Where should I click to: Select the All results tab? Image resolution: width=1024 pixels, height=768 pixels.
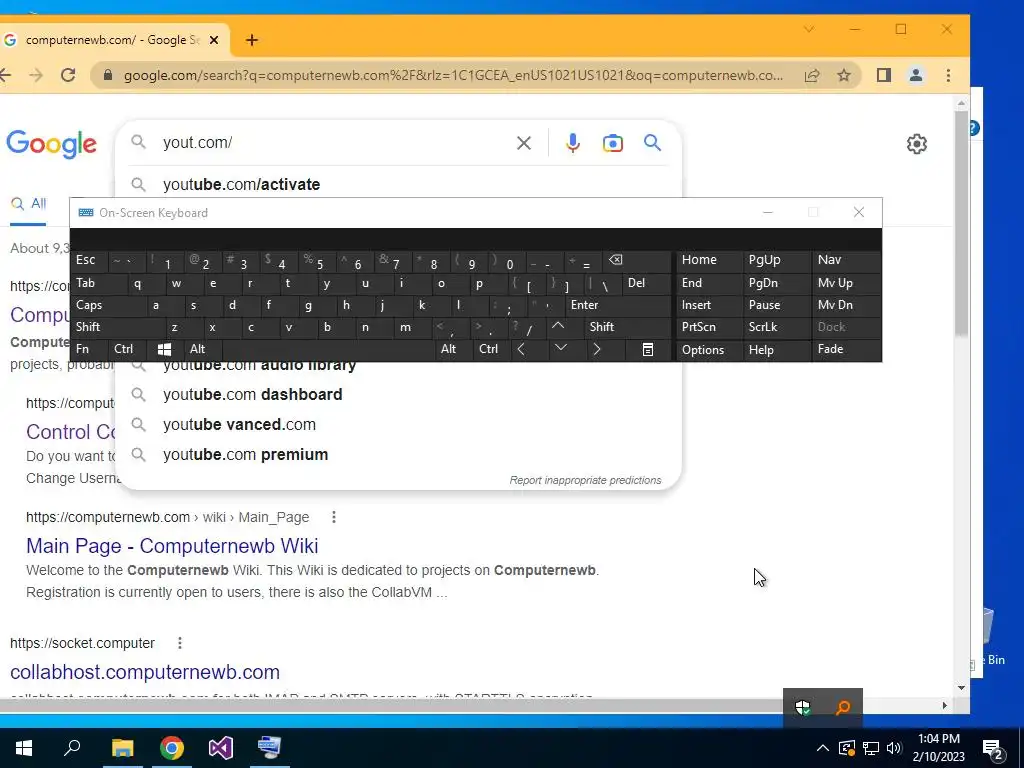click(x=29, y=204)
